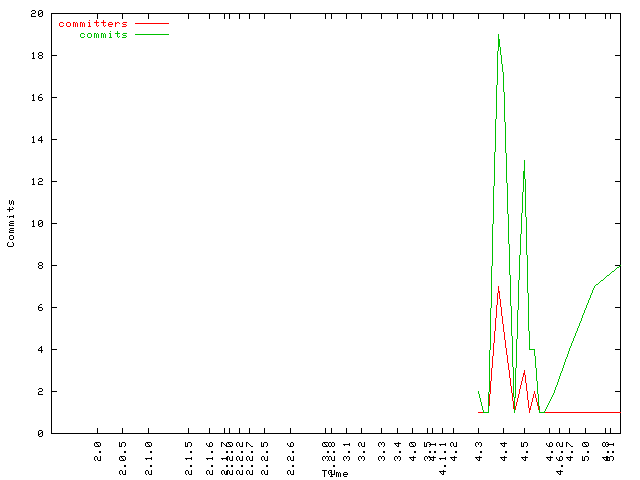The height and width of the screenshot is (480, 640).
Task: Click the second green peak at 13
Action: (x=524, y=161)
